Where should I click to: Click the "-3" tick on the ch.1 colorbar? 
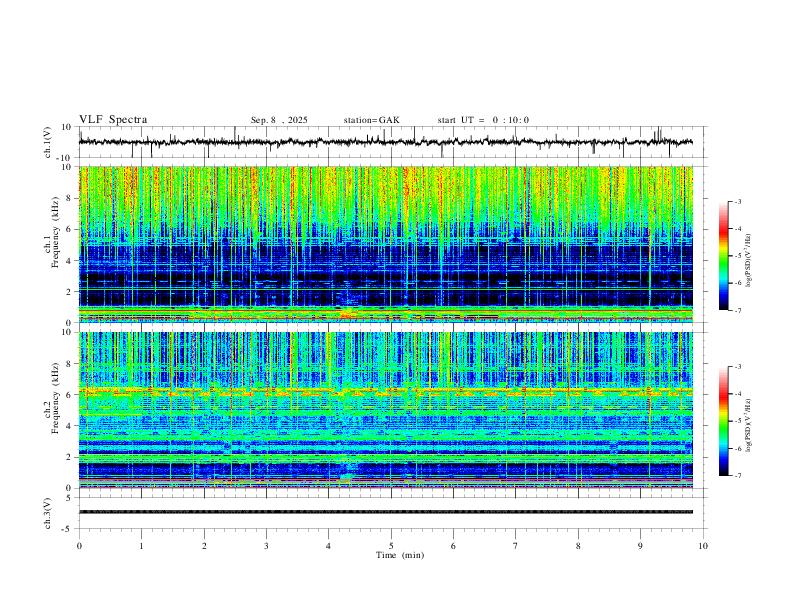click(x=738, y=201)
